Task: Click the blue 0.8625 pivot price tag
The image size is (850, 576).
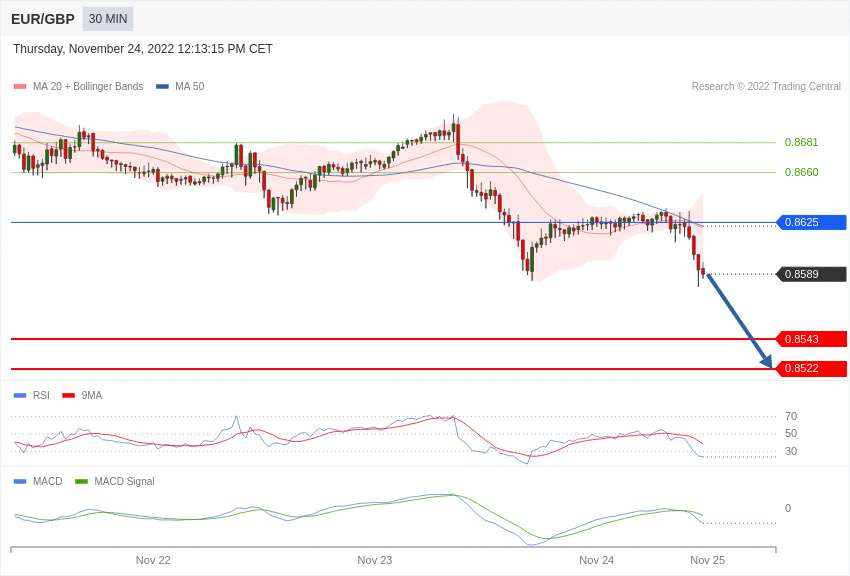Action: coord(812,222)
